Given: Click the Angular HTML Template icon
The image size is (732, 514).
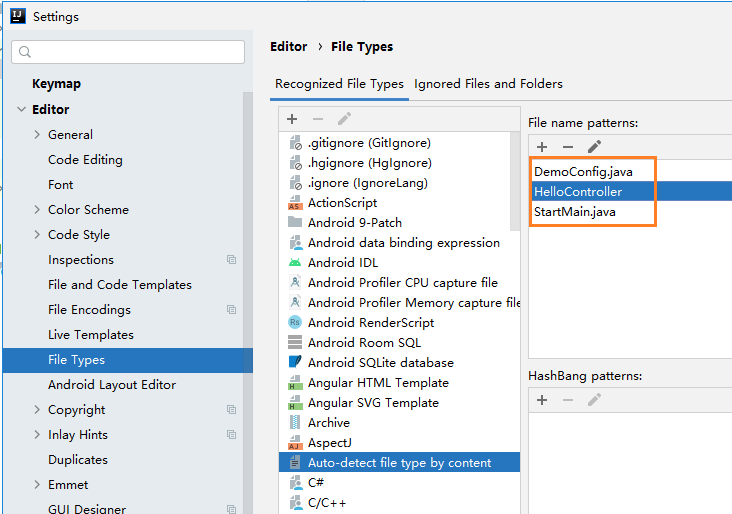Looking at the screenshot, I should point(295,383).
